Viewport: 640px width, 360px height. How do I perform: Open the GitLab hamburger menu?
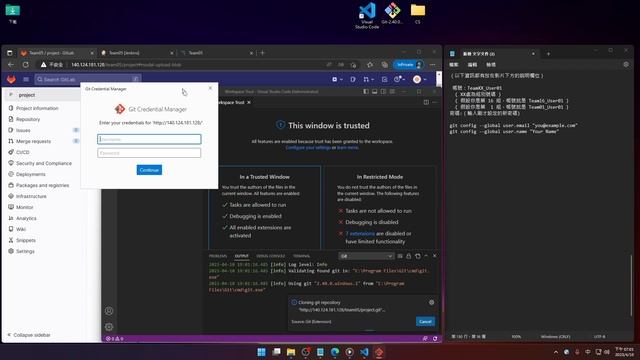(26, 79)
